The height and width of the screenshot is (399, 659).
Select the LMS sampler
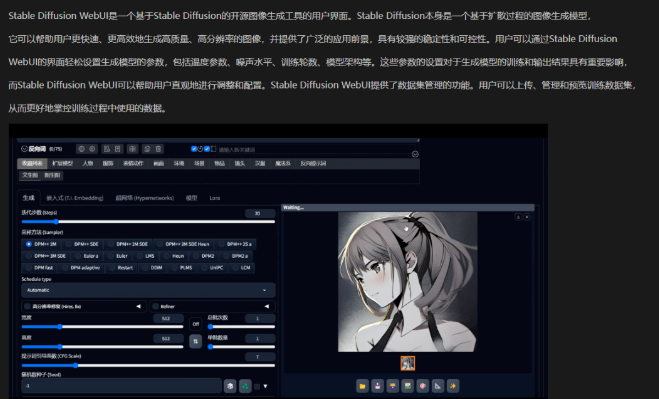point(145,256)
